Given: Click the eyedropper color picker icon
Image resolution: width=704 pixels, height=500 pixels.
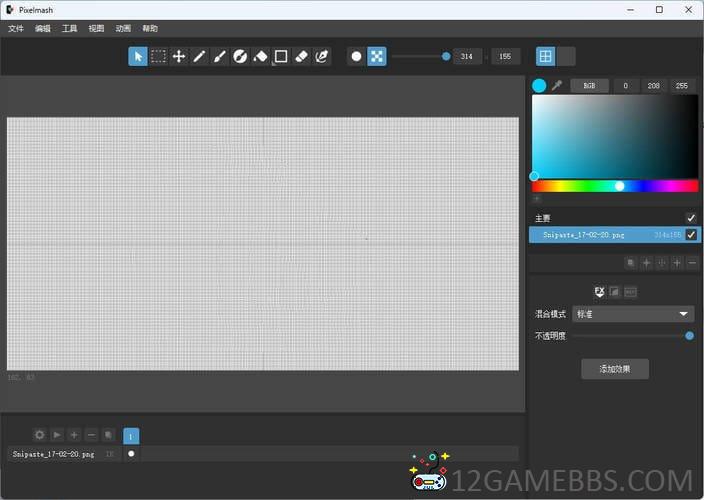Looking at the screenshot, I should coord(557,86).
